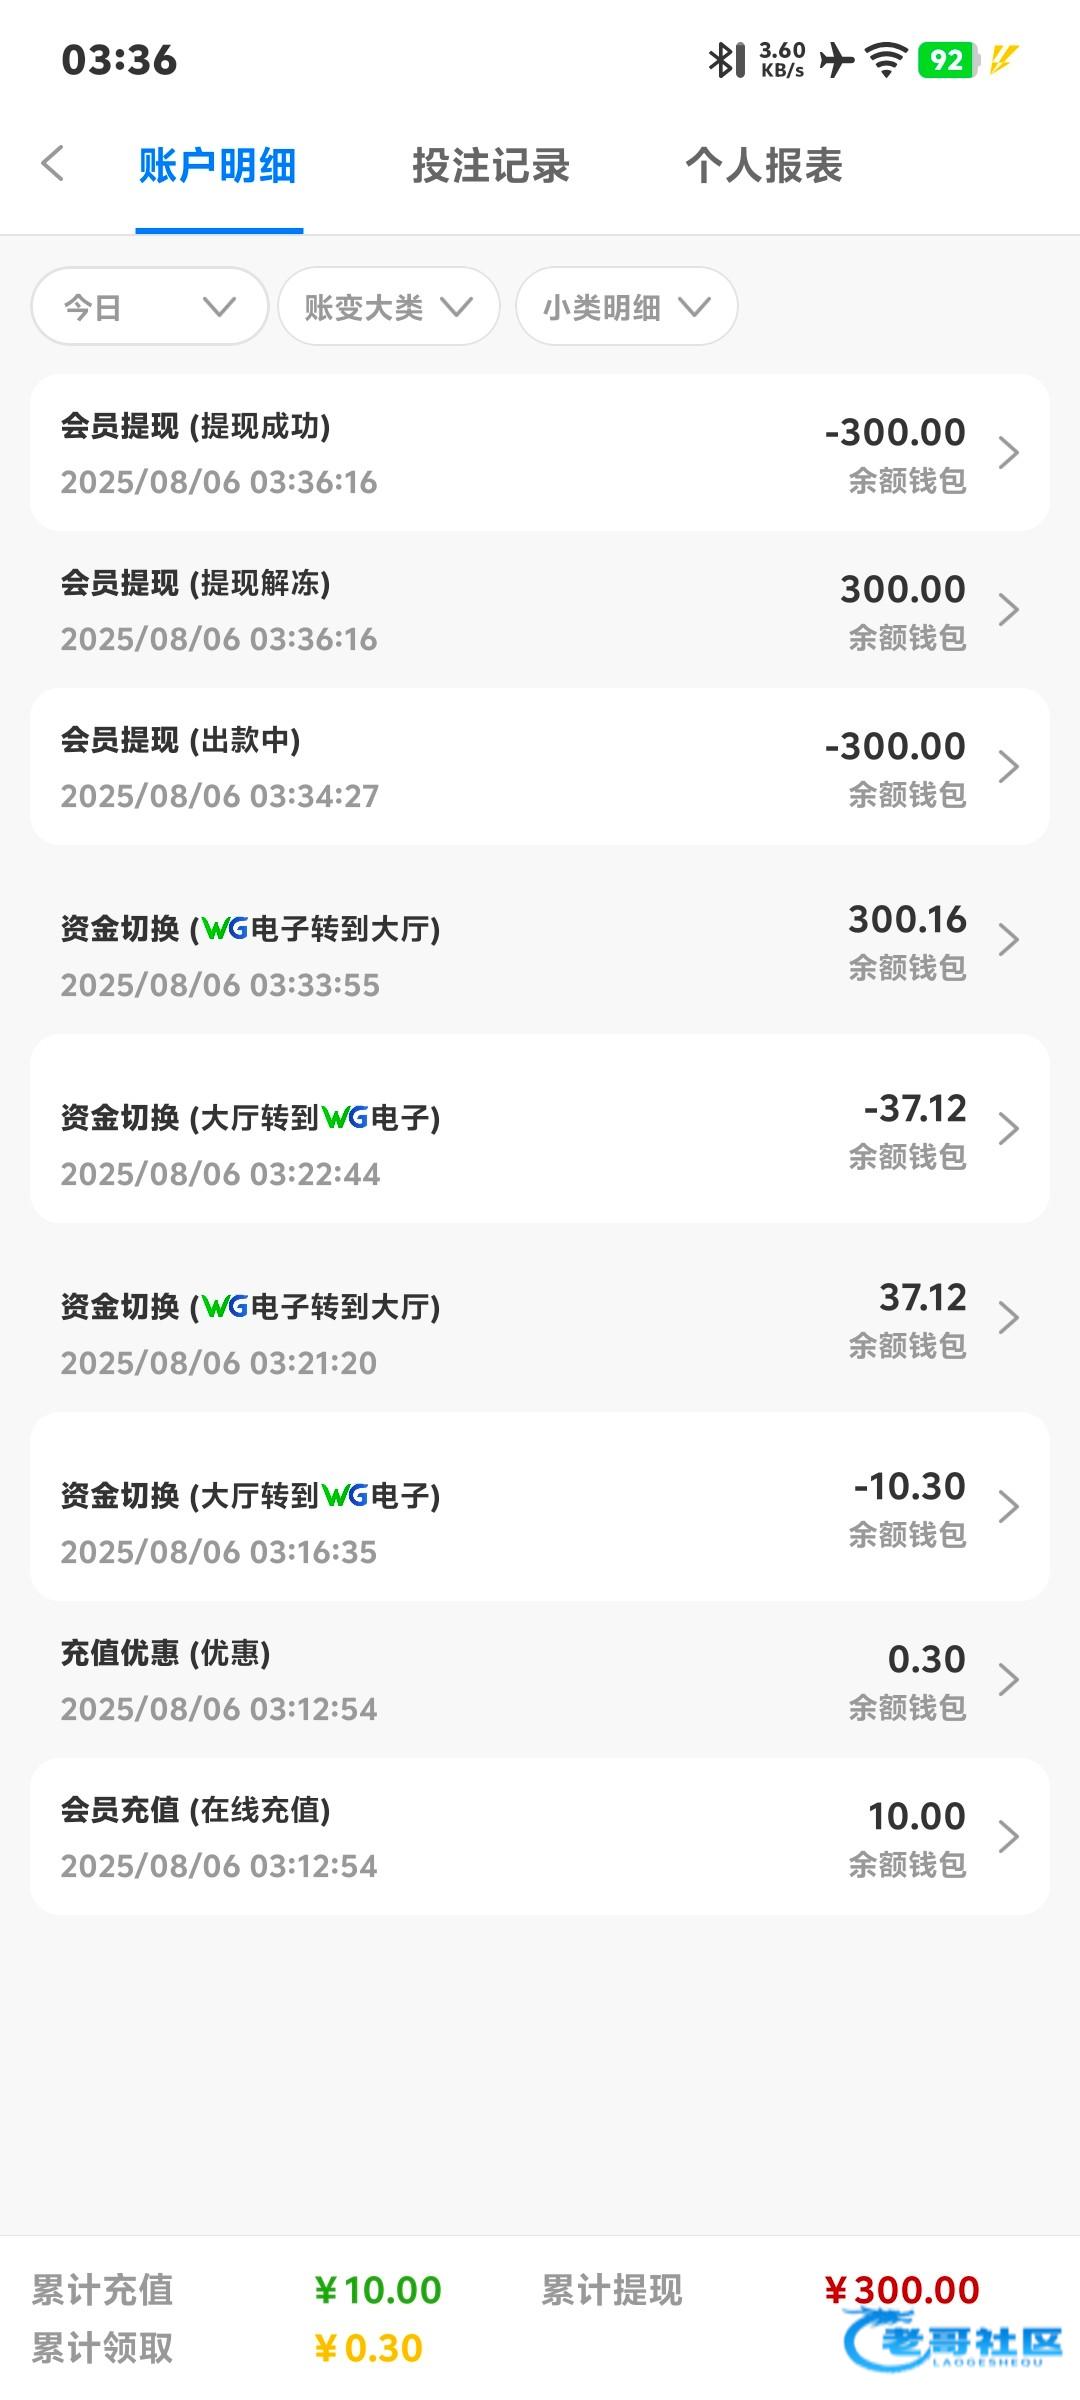The width and height of the screenshot is (1080, 2400).
Task: Open the 提现成功 record chevron arrow
Action: [x=1008, y=453]
